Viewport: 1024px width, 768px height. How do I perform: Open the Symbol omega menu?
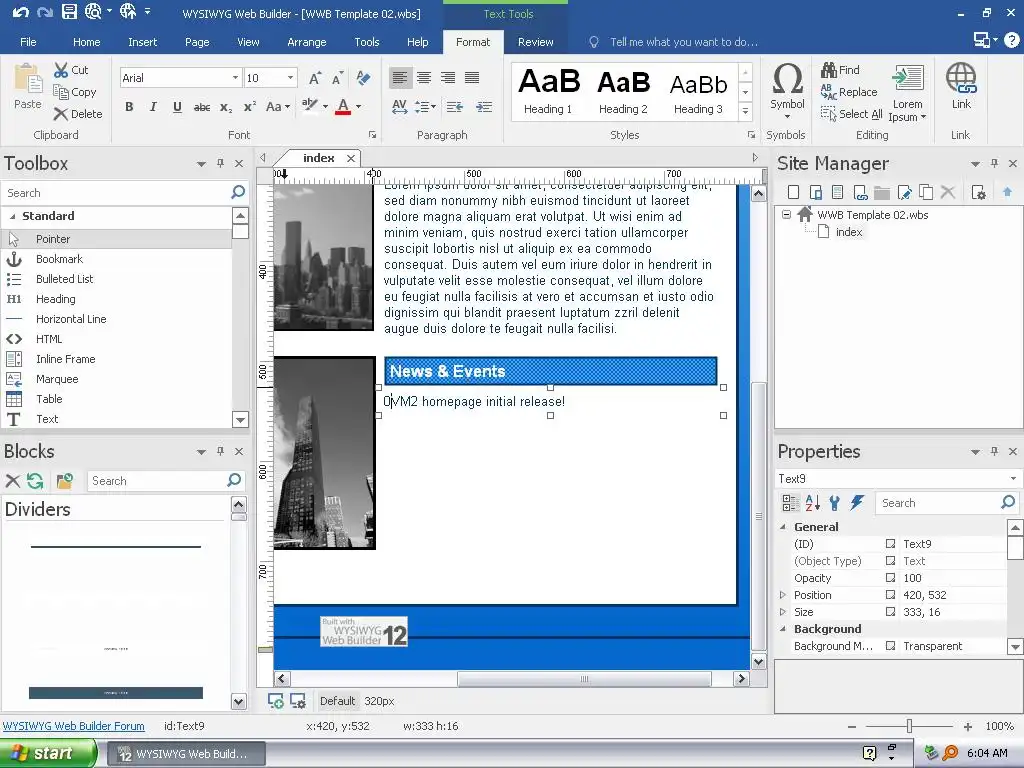(787, 90)
